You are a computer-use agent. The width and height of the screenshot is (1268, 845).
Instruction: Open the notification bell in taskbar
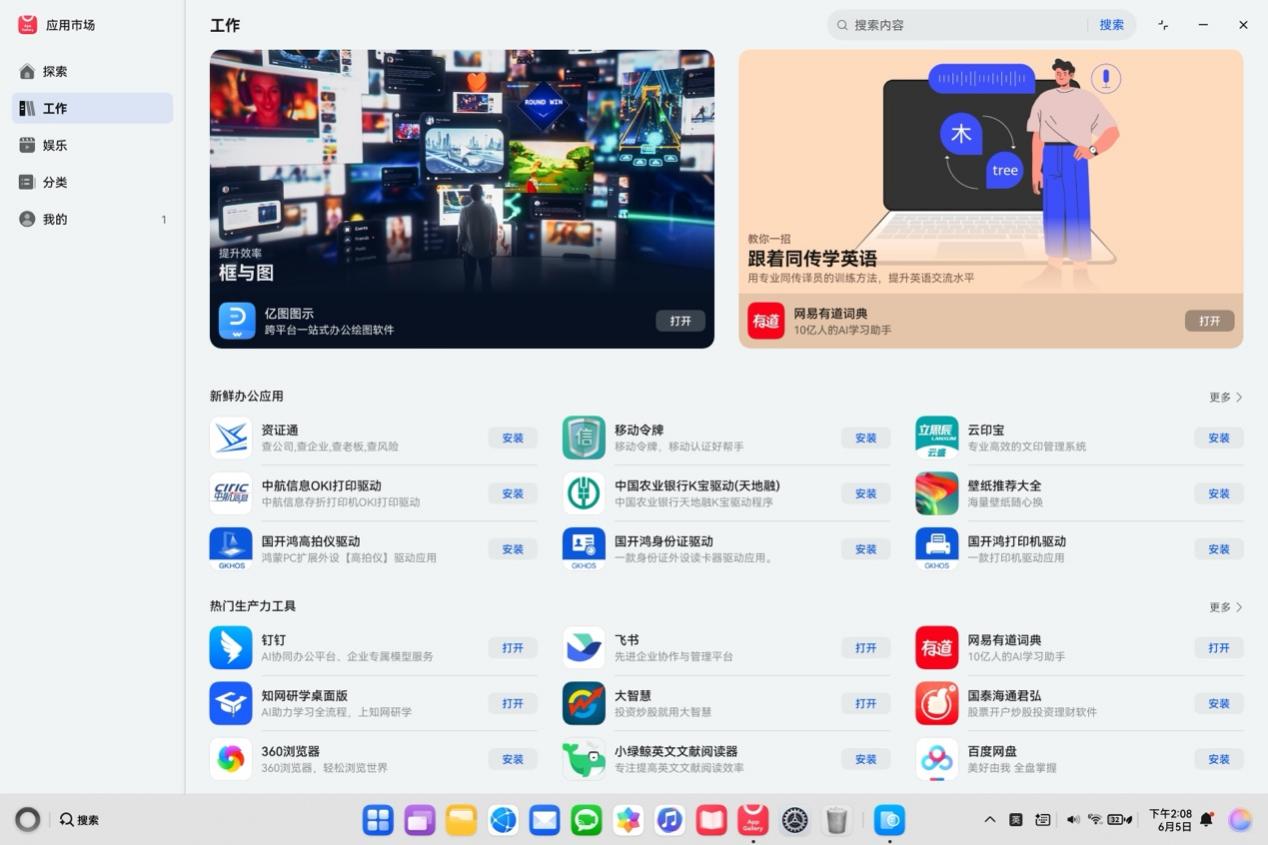point(1206,820)
